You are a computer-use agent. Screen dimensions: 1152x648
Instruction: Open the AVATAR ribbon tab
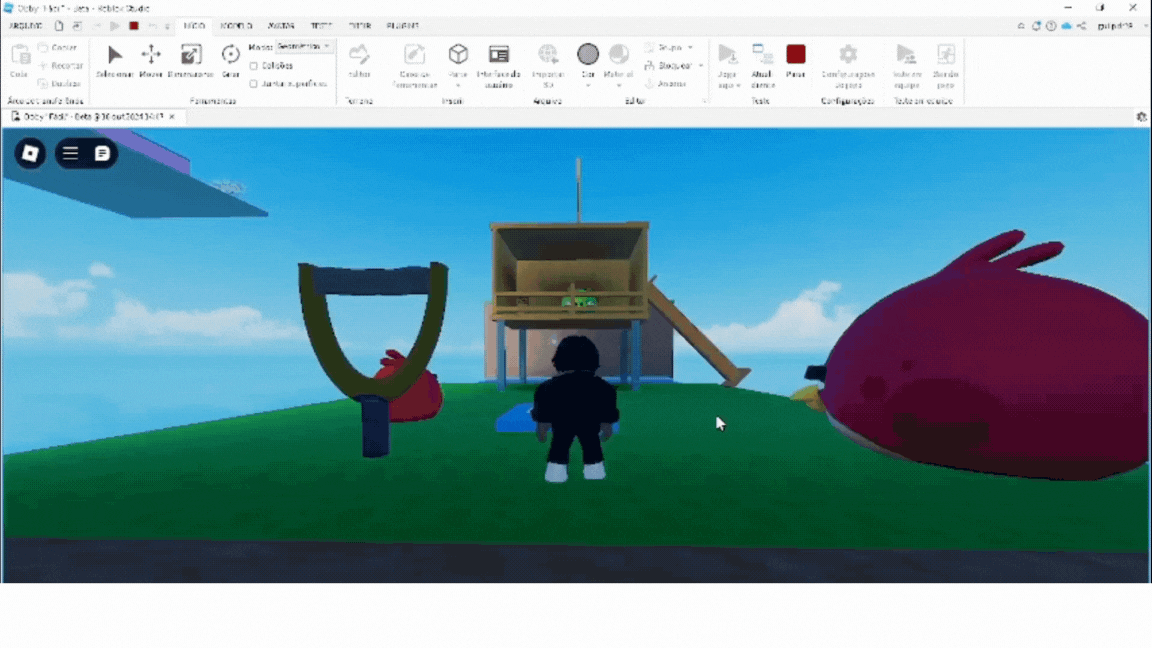280,26
